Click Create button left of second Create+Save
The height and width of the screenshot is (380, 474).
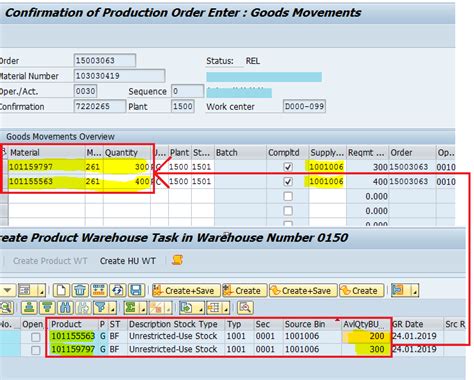[244, 290]
